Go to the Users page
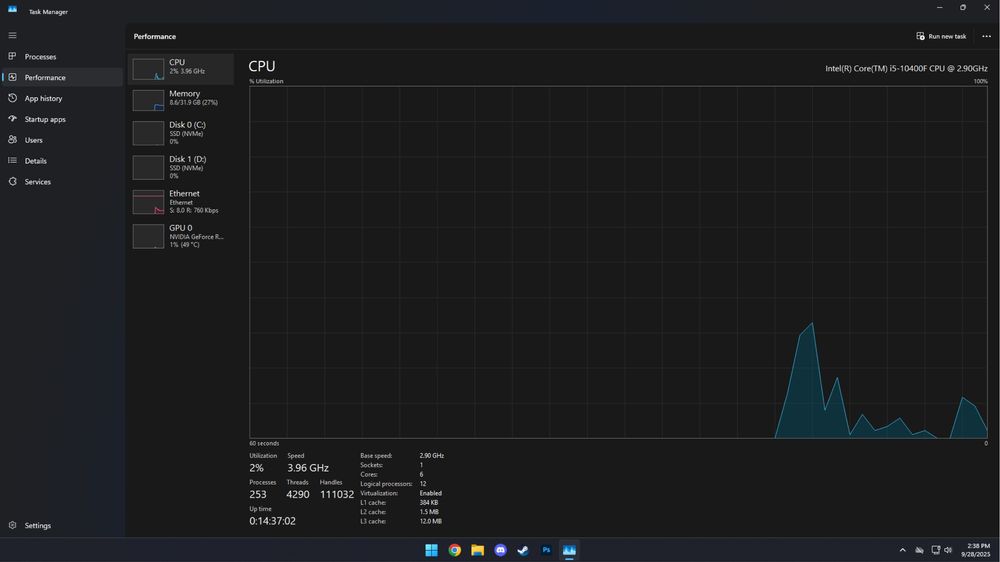 [x=62, y=140]
